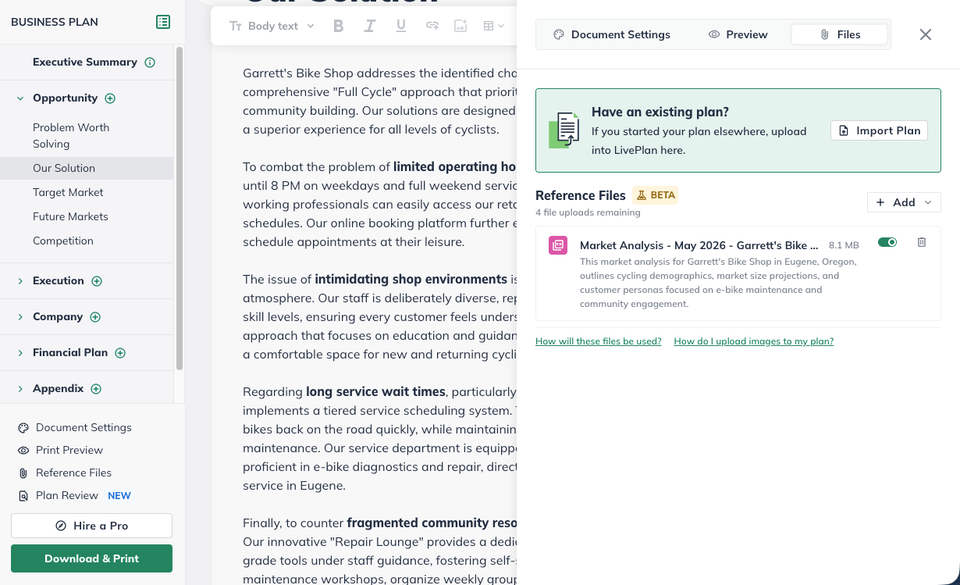Add a section using plus next to Opportunity

tap(110, 99)
